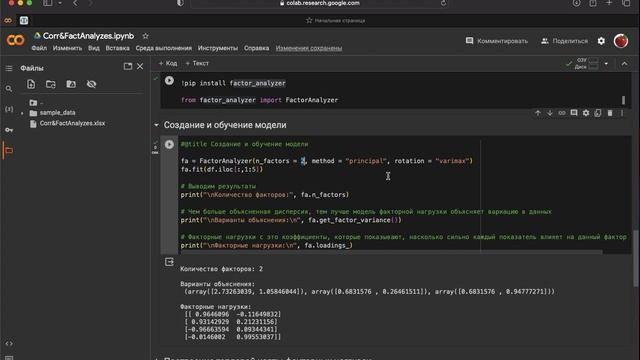Open the Инструменты menu
640x360 pixels.
pyautogui.click(x=218, y=48)
